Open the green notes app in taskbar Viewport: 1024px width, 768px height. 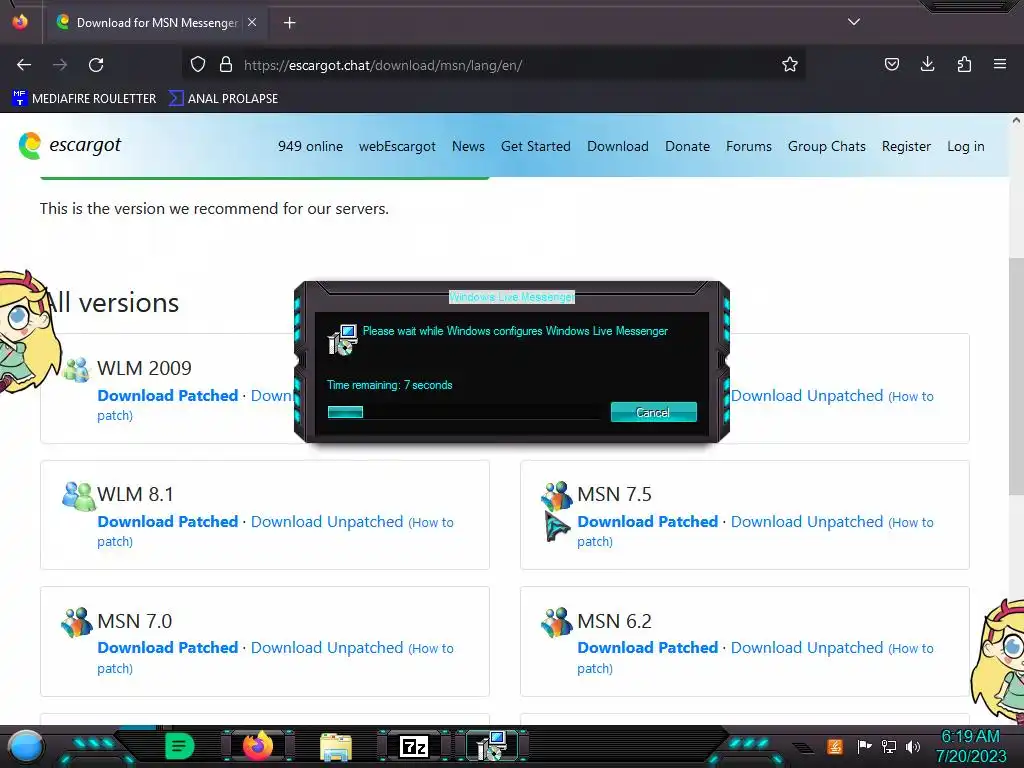coord(180,746)
